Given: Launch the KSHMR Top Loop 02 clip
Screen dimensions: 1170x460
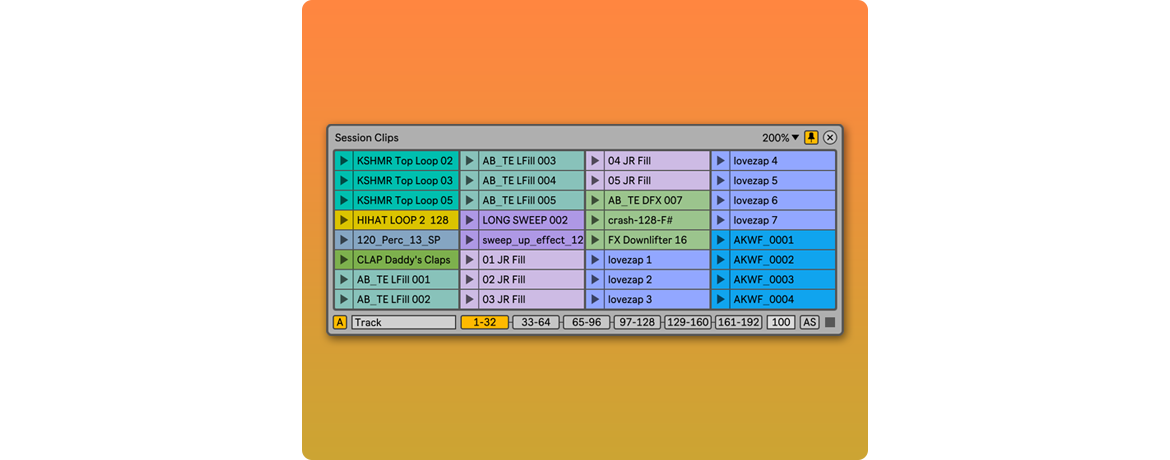Looking at the screenshot, I should point(344,161).
